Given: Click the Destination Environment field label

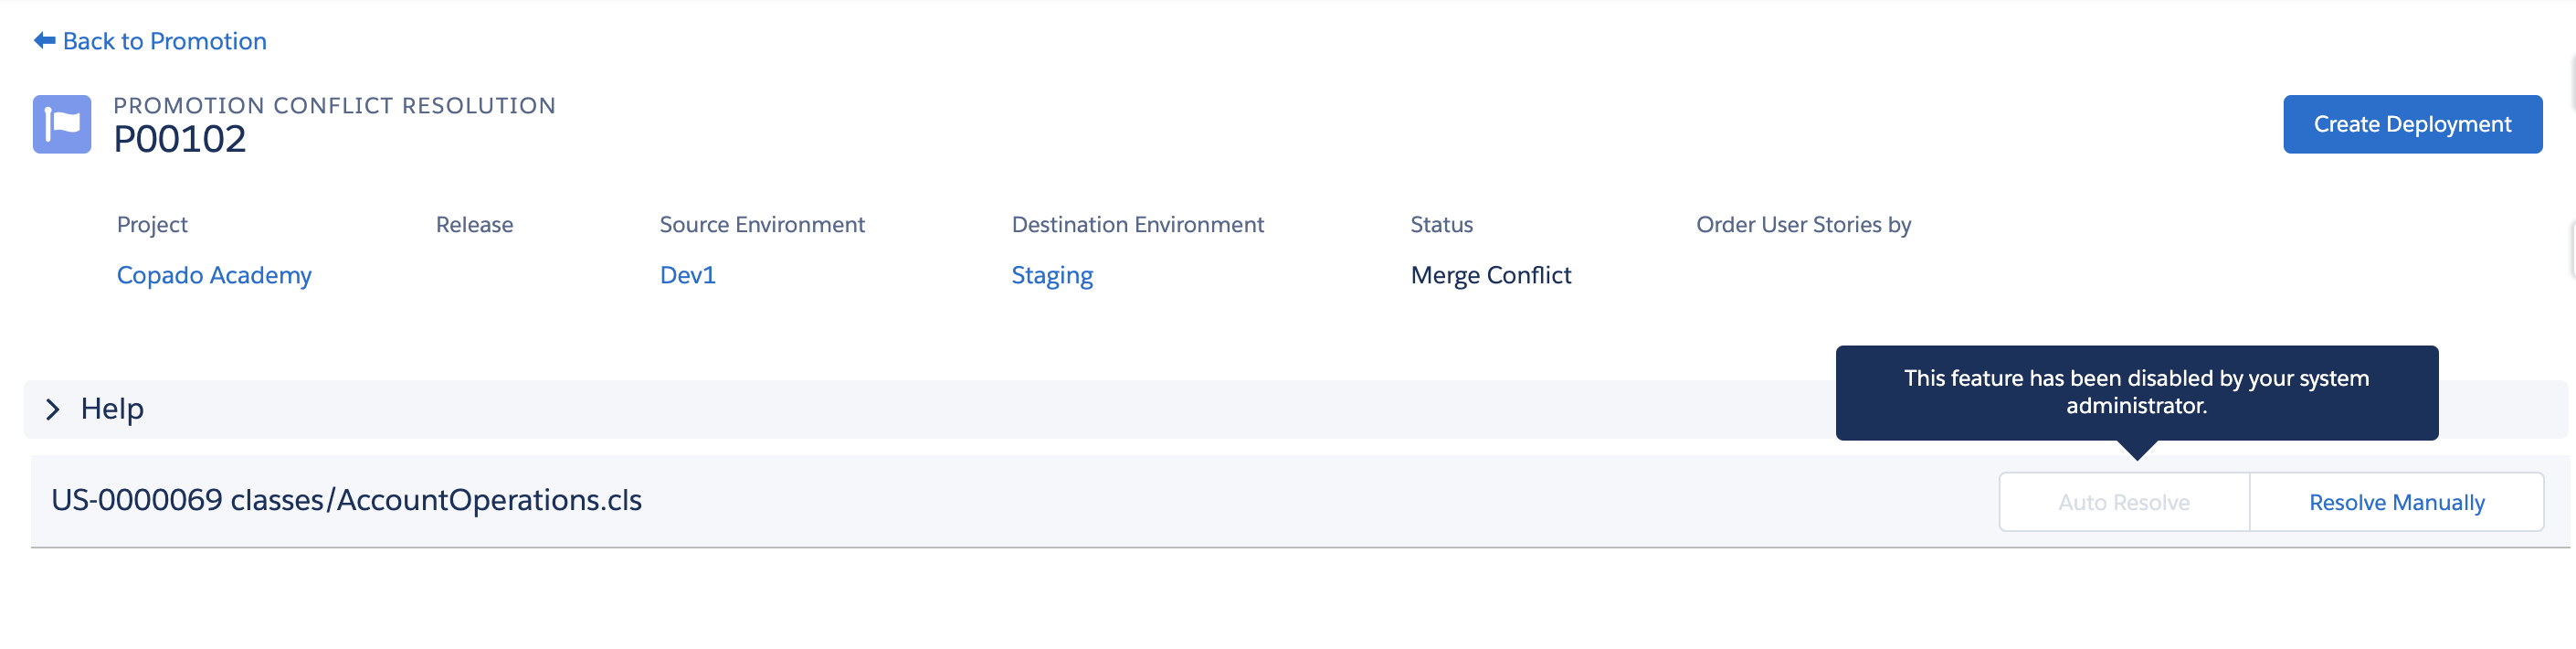Looking at the screenshot, I should 1137,225.
